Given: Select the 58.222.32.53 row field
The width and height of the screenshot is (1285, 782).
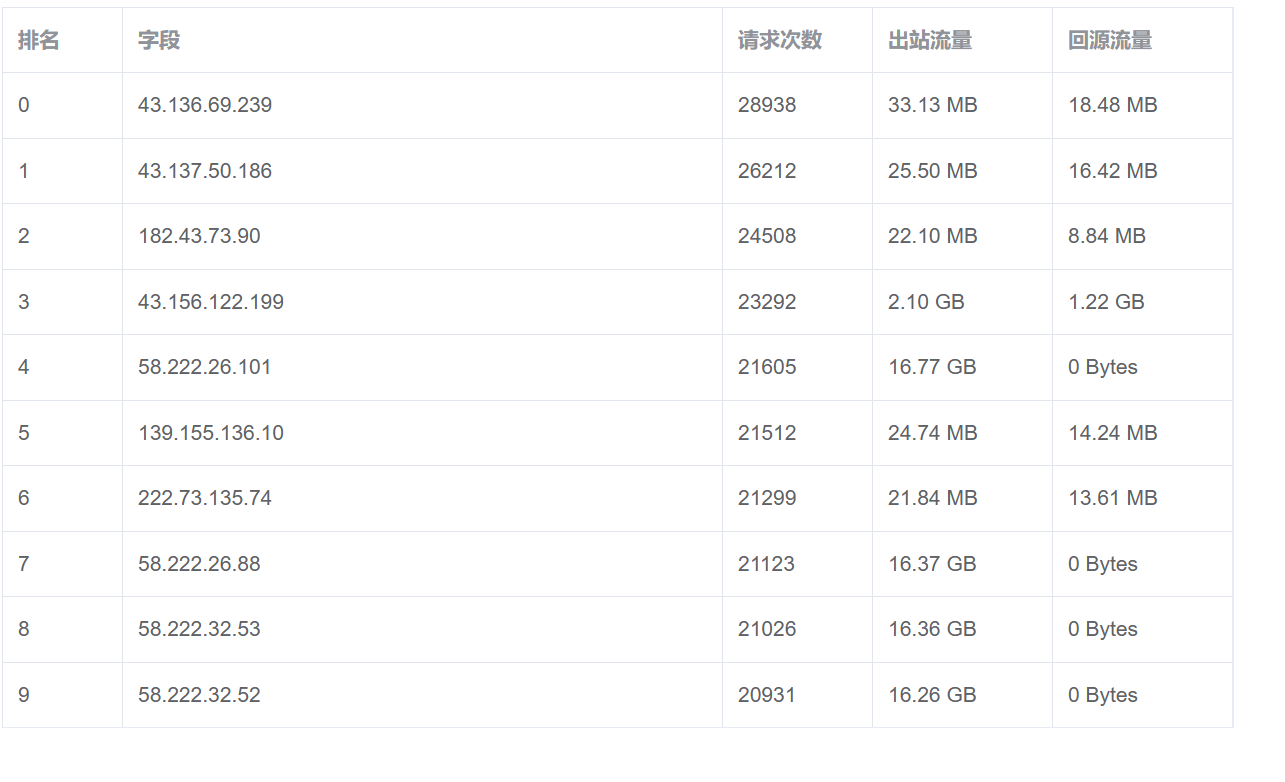Looking at the screenshot, I should (199, 629).
